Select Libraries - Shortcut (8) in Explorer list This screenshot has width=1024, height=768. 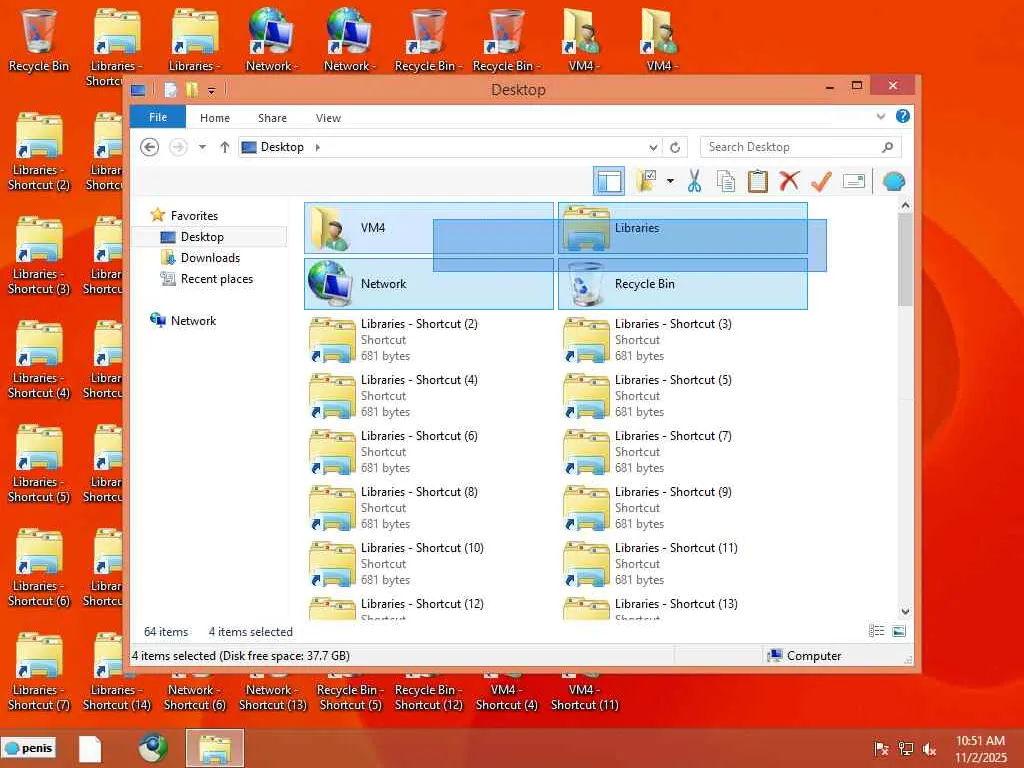tap(428, 508)
